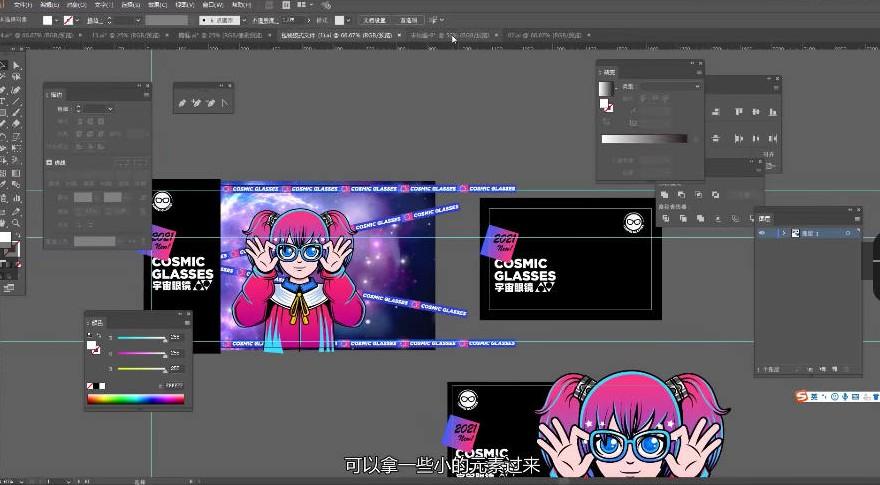Select the Direct Selection tool in the toolbox
The image size is (880, 485).
pos(17,65)
